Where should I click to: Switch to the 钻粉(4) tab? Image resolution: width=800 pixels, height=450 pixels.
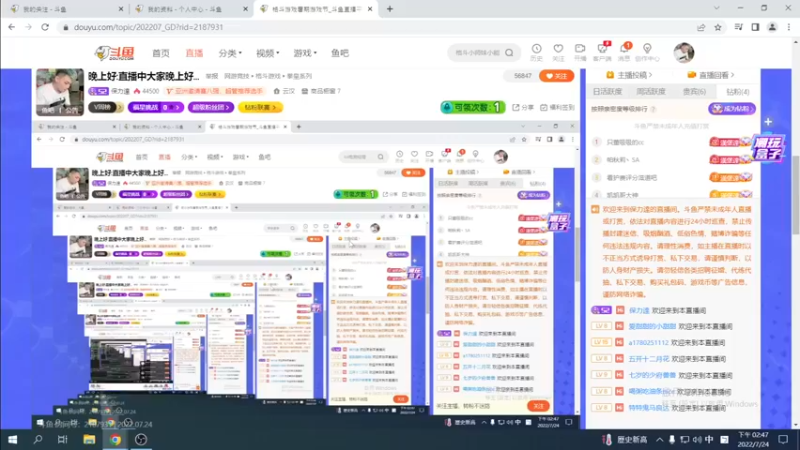pyautogui.click(x=738, y=92)
